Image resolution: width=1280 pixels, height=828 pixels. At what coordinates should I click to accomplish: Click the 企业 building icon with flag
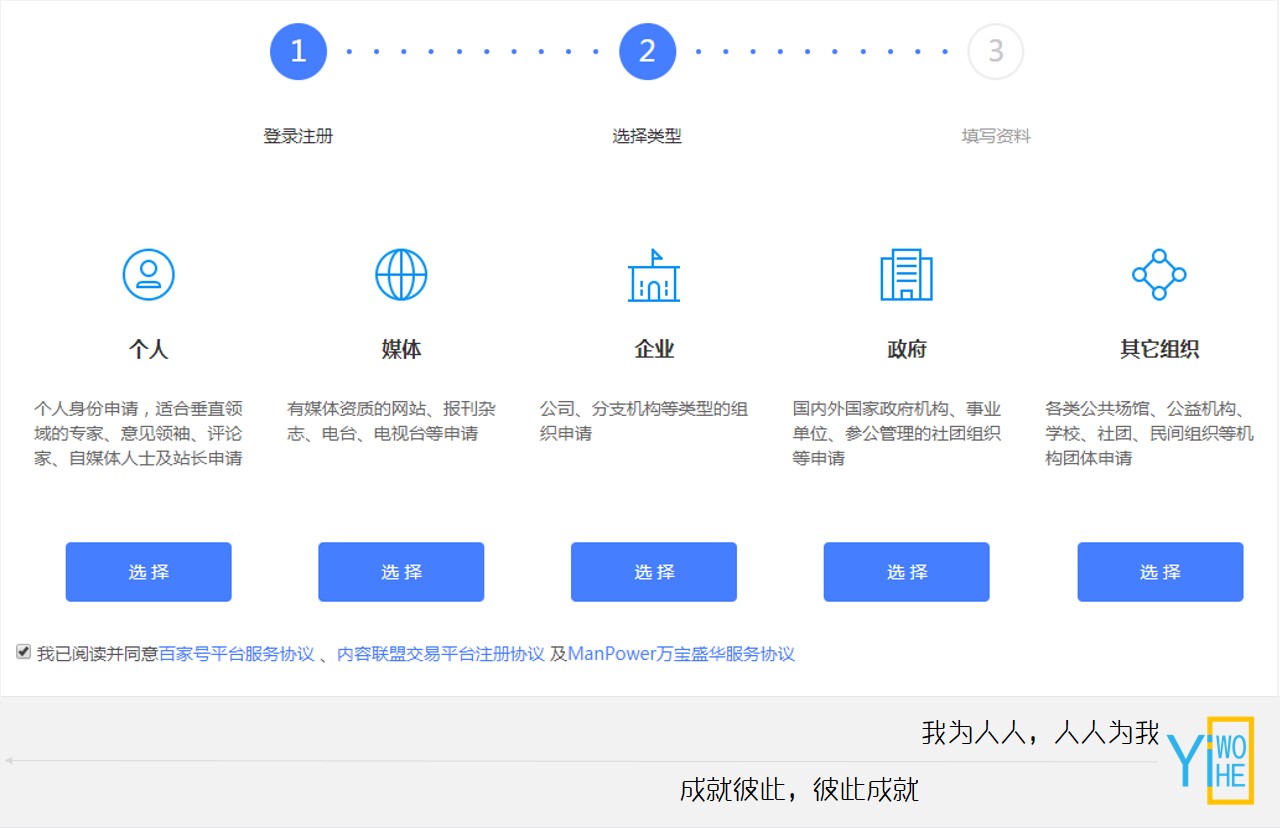(x=653, y=277)
